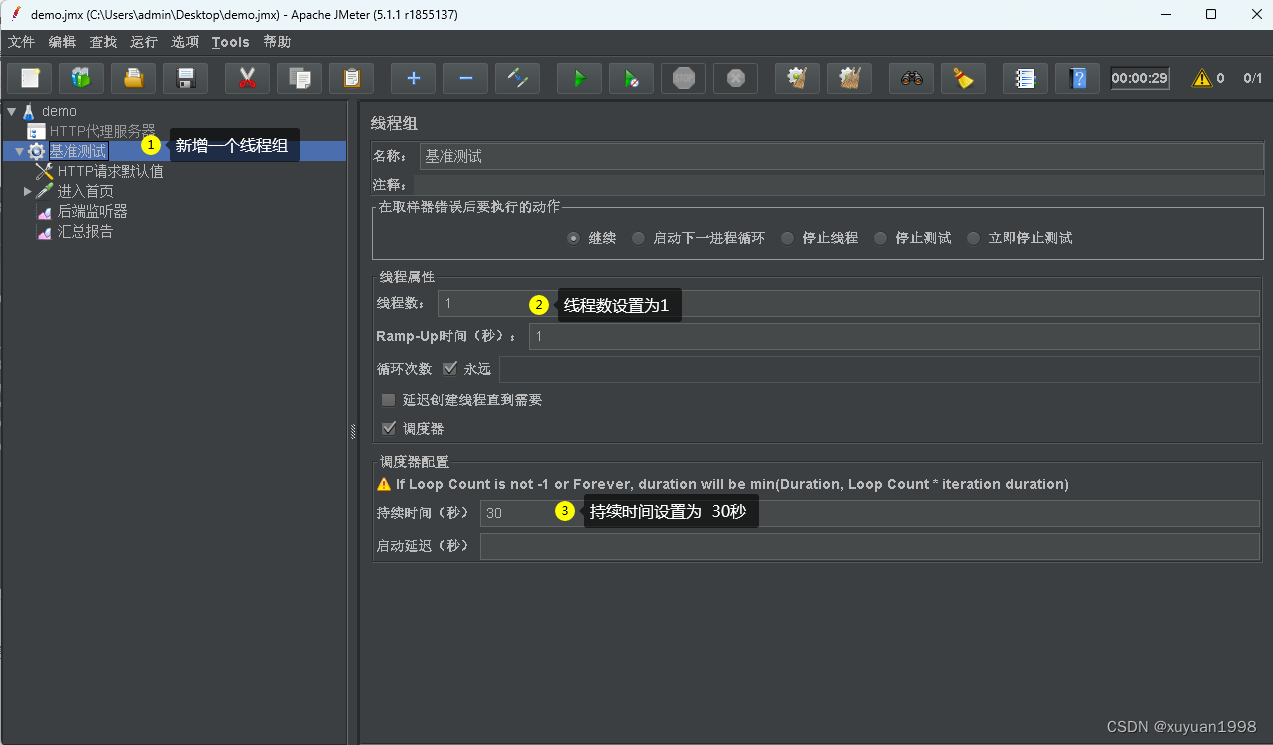Collapse the demo test plan node

click(x=11, y=111)
